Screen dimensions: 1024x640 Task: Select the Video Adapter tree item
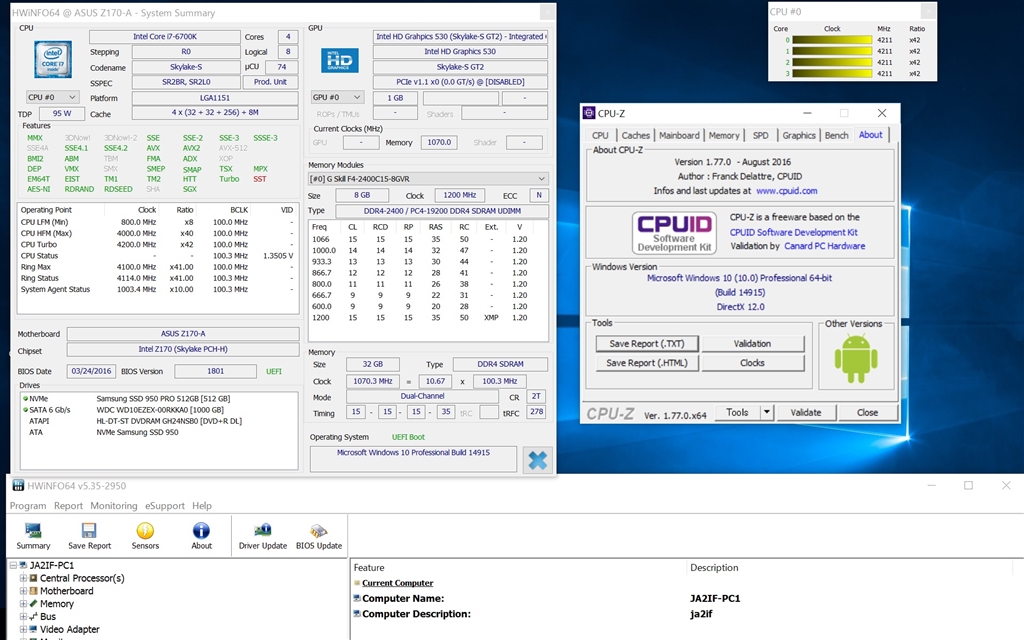click(69, 629)
